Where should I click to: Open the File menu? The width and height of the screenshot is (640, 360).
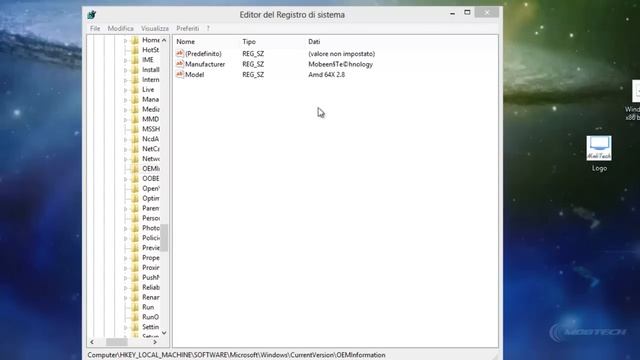pos(95,28)
